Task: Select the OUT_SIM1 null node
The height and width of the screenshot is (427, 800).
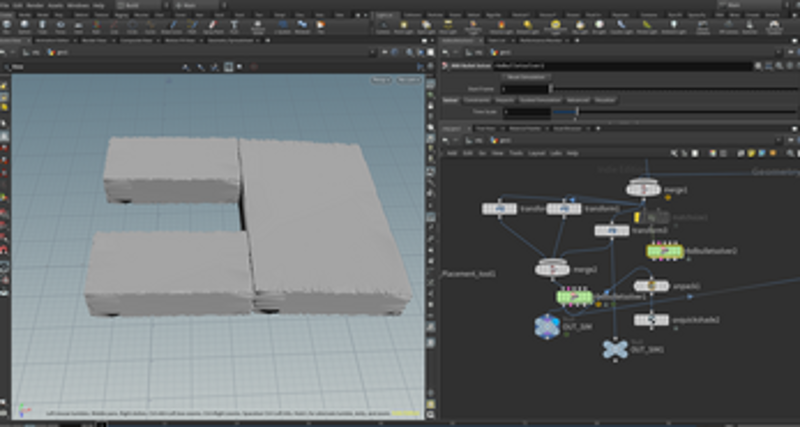Action: pyautogui.click(x=615, y=348)
